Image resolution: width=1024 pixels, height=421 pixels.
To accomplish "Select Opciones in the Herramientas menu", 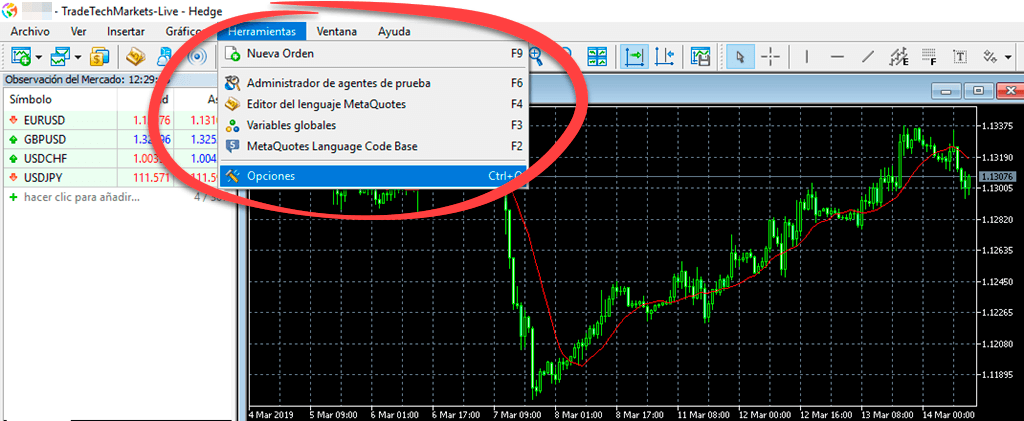I will pos(373,176).
